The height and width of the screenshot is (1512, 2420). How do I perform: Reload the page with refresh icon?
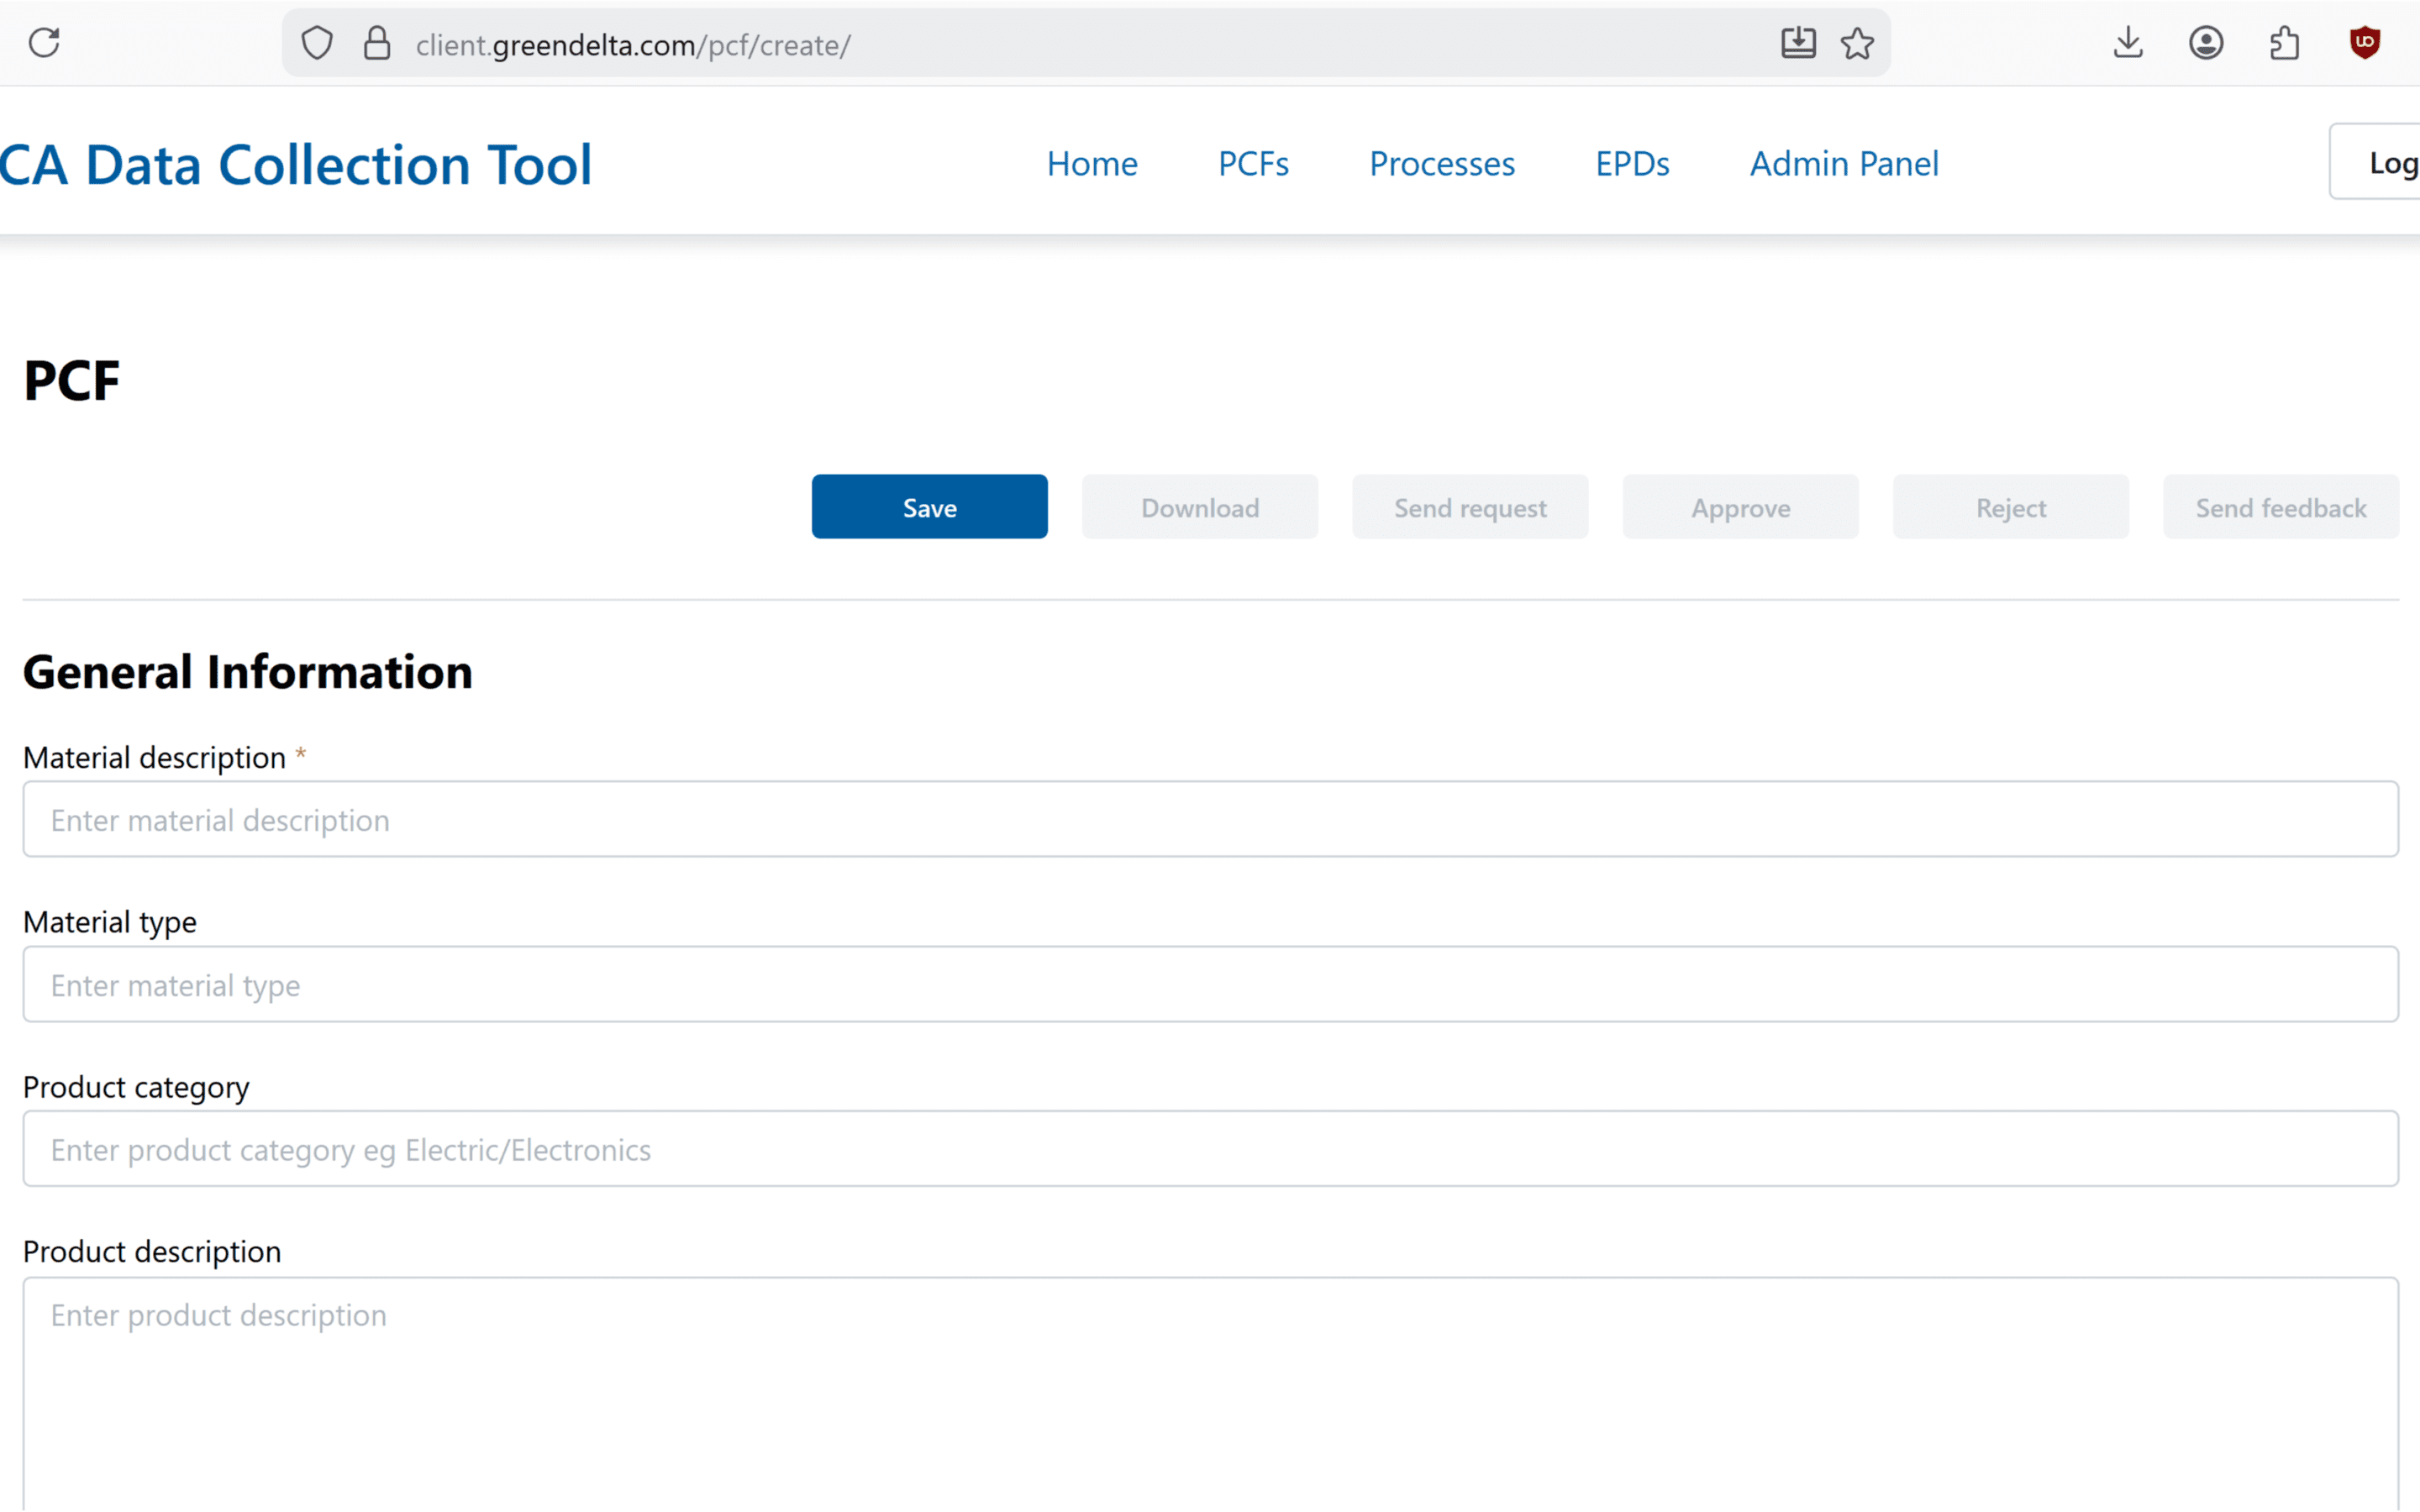click(44, 43)
